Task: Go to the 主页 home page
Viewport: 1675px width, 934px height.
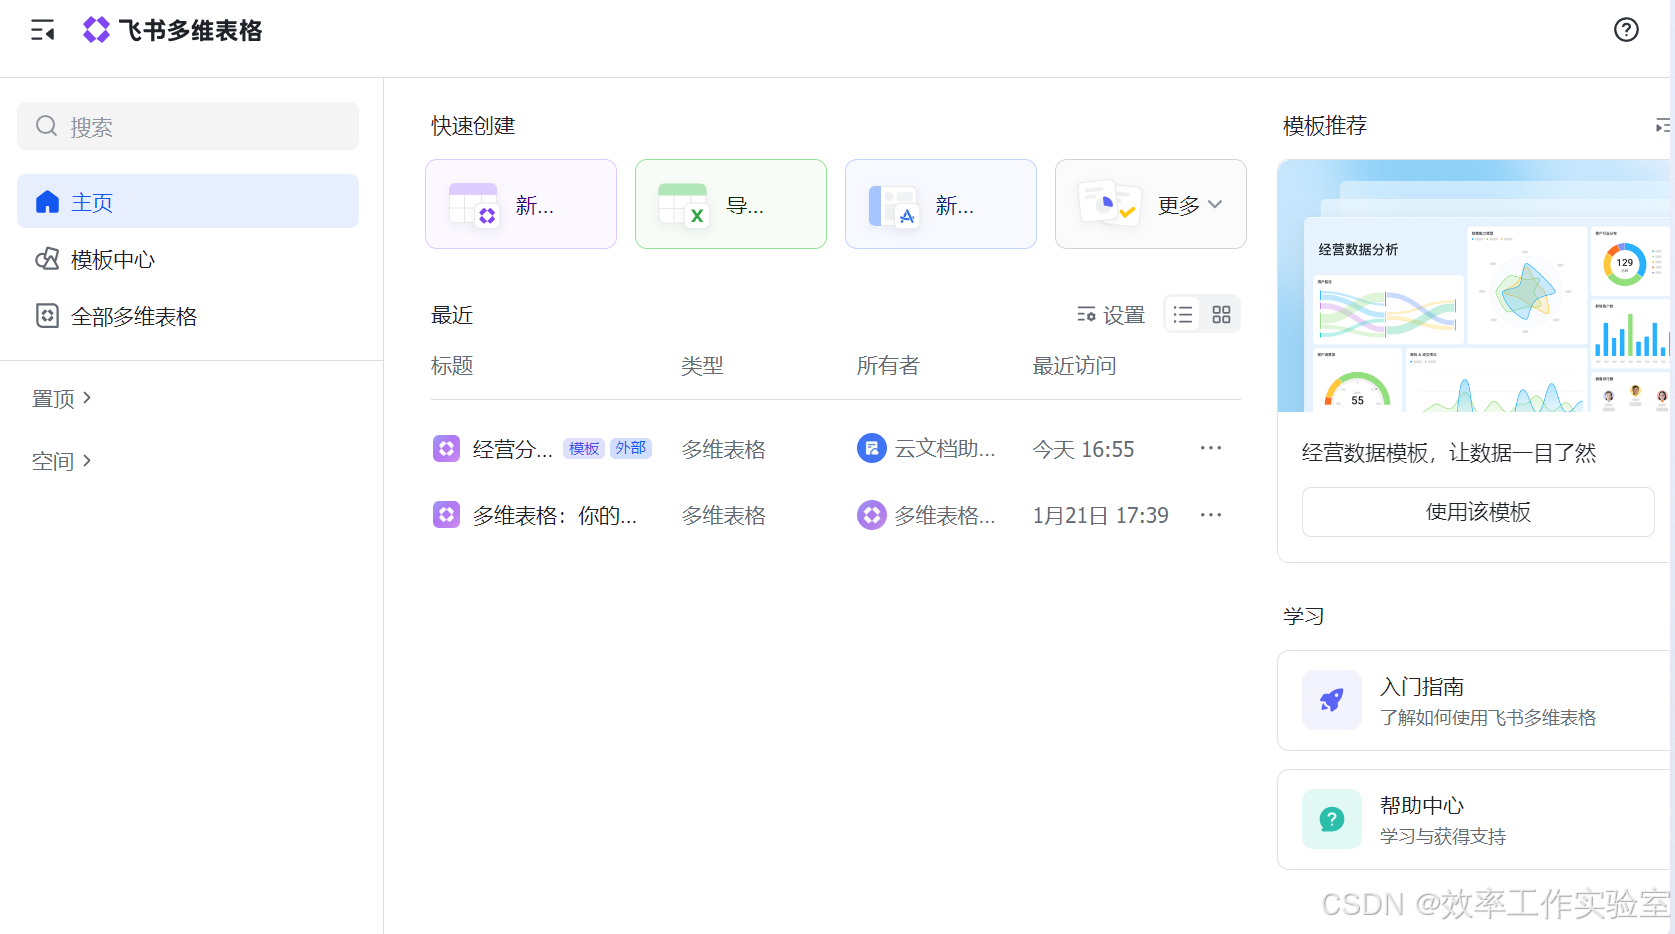Action: pos(188,201)
